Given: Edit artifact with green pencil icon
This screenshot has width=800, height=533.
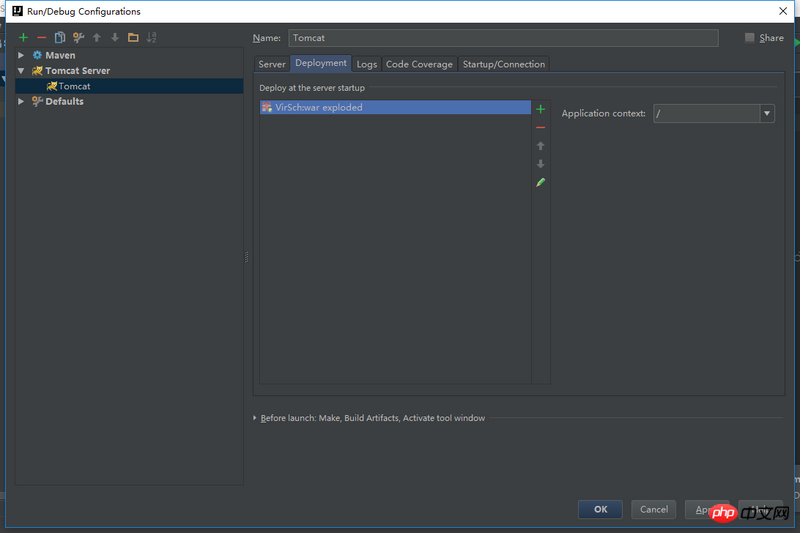Looking at the screenshot, I should [541, 182].
